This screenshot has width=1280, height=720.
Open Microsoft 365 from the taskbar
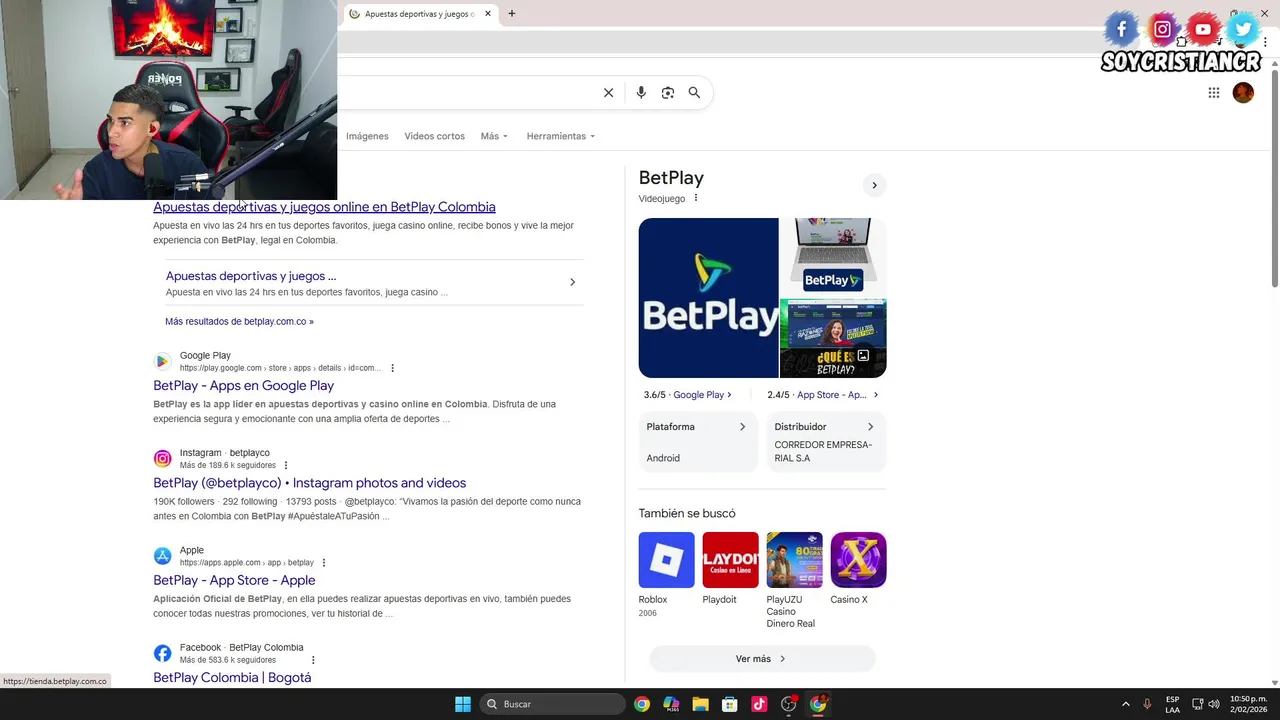pos(671,704)
